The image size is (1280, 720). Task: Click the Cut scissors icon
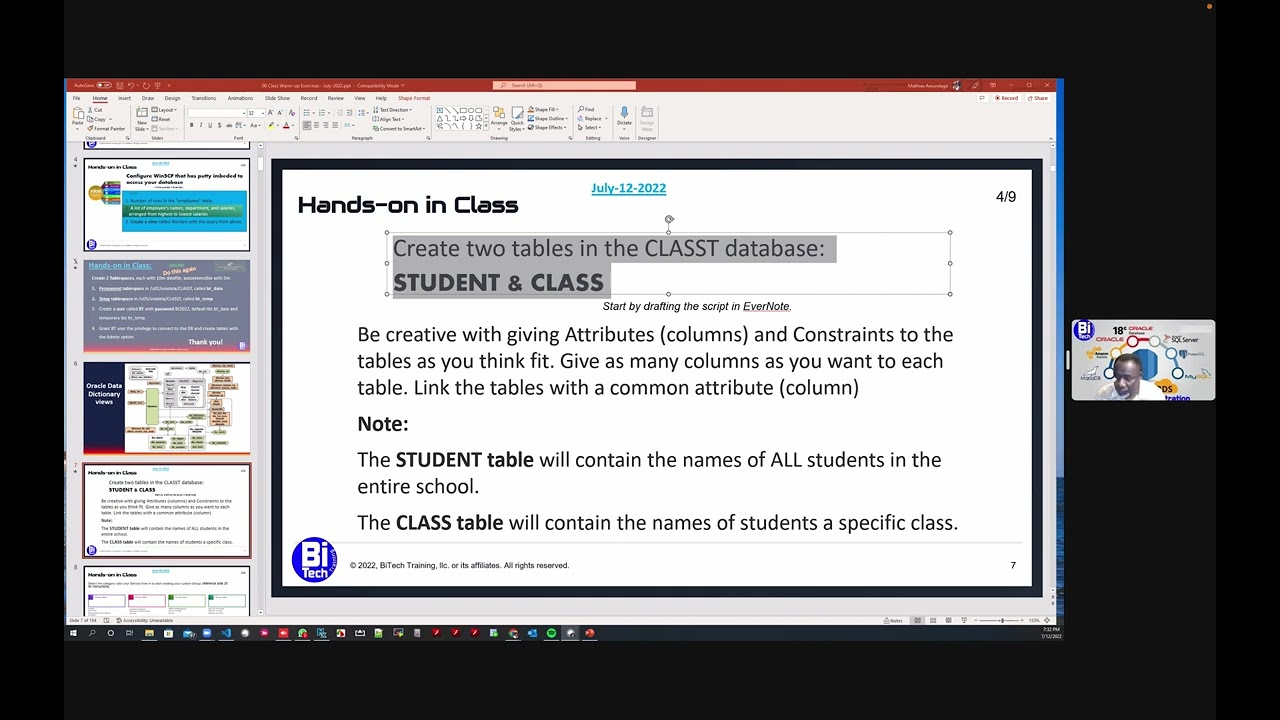tap(90, 110)
